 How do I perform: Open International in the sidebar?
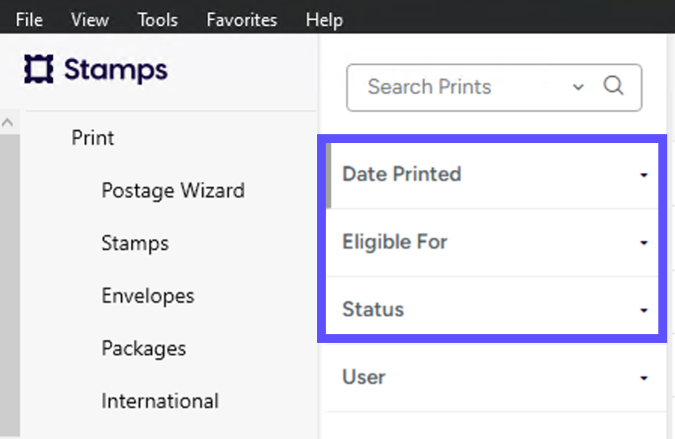click(x=160, y=401)
